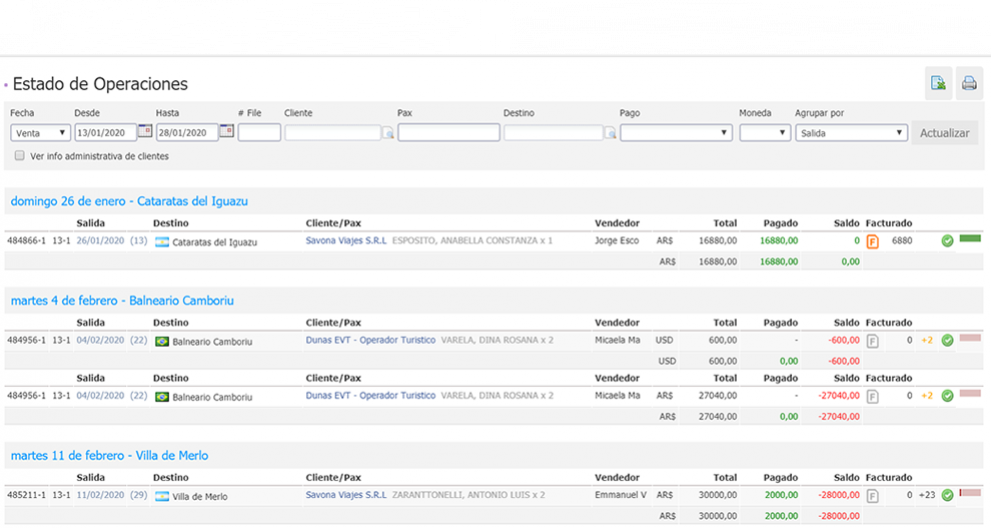Click the Destino search lookup icon
Screen dimensions: 991x528
(609, 133)
